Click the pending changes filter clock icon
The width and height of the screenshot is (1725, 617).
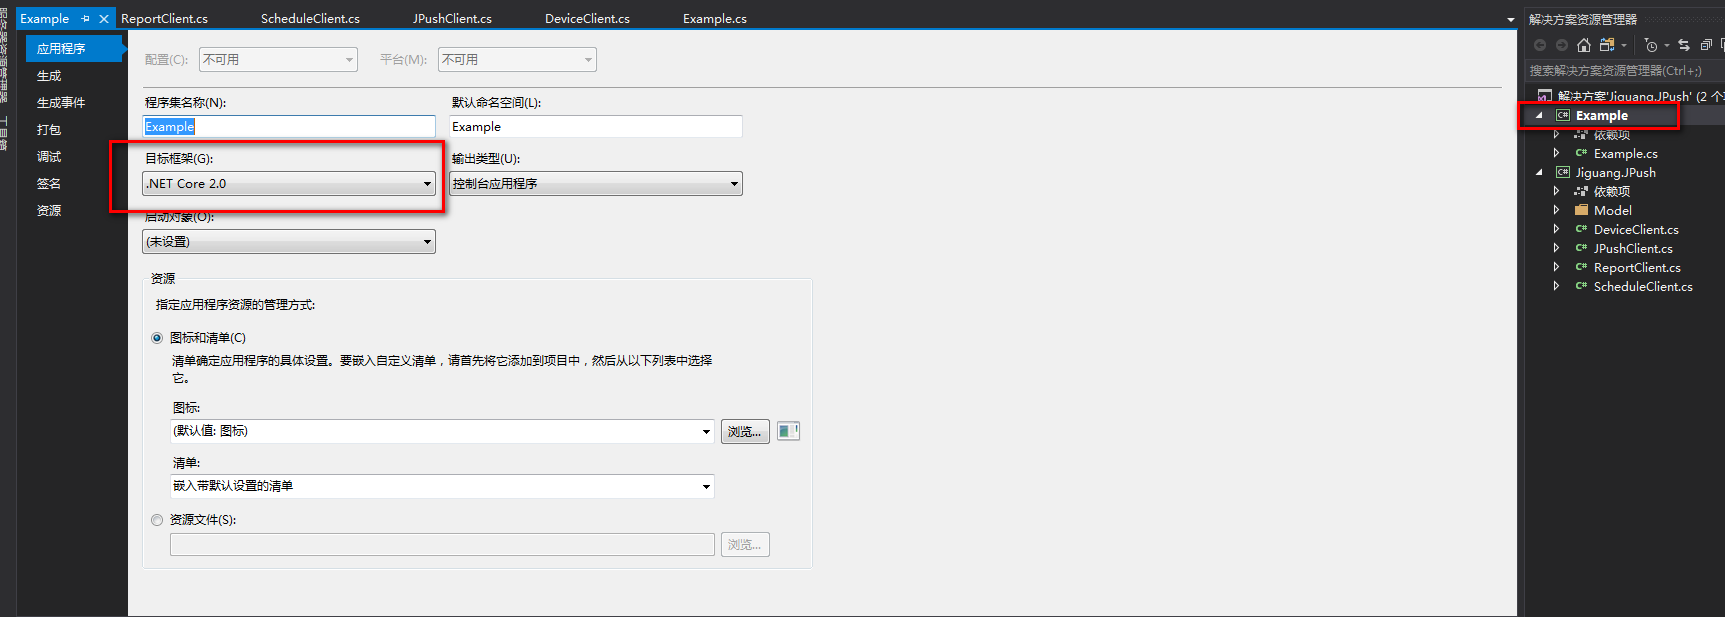[1651, 45]
